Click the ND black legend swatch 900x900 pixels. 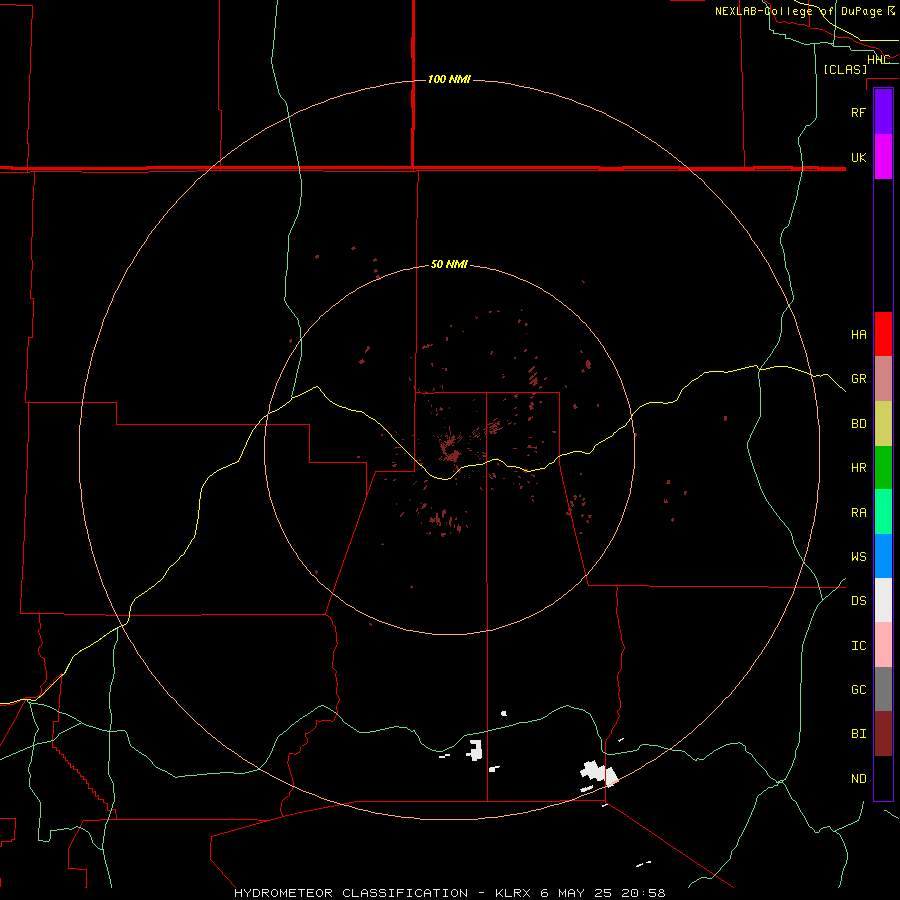coord(883,778)
